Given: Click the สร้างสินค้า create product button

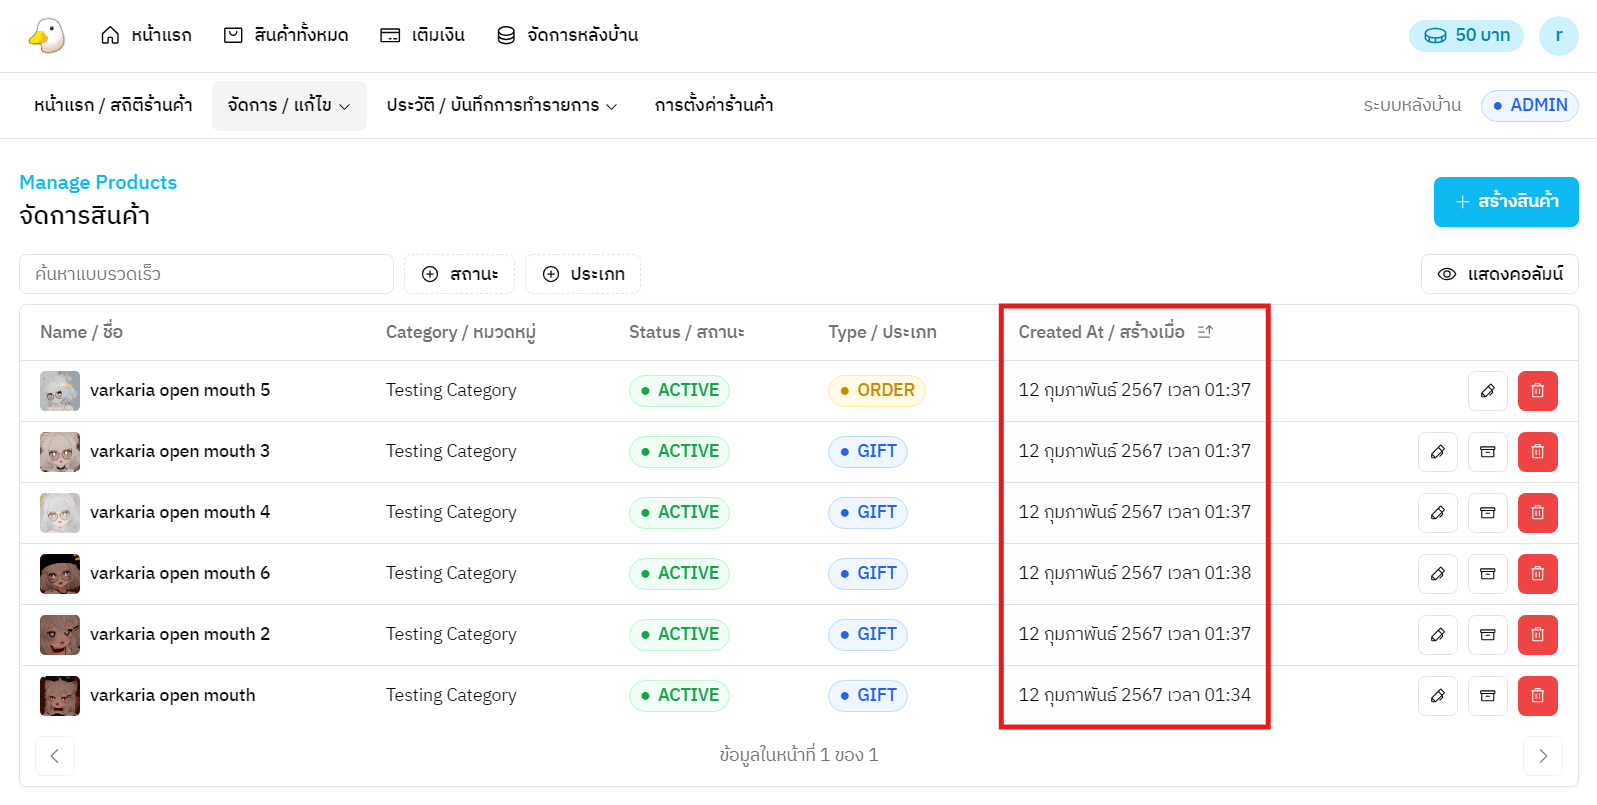Looking at the screenshot, I should coord(1505,202).
